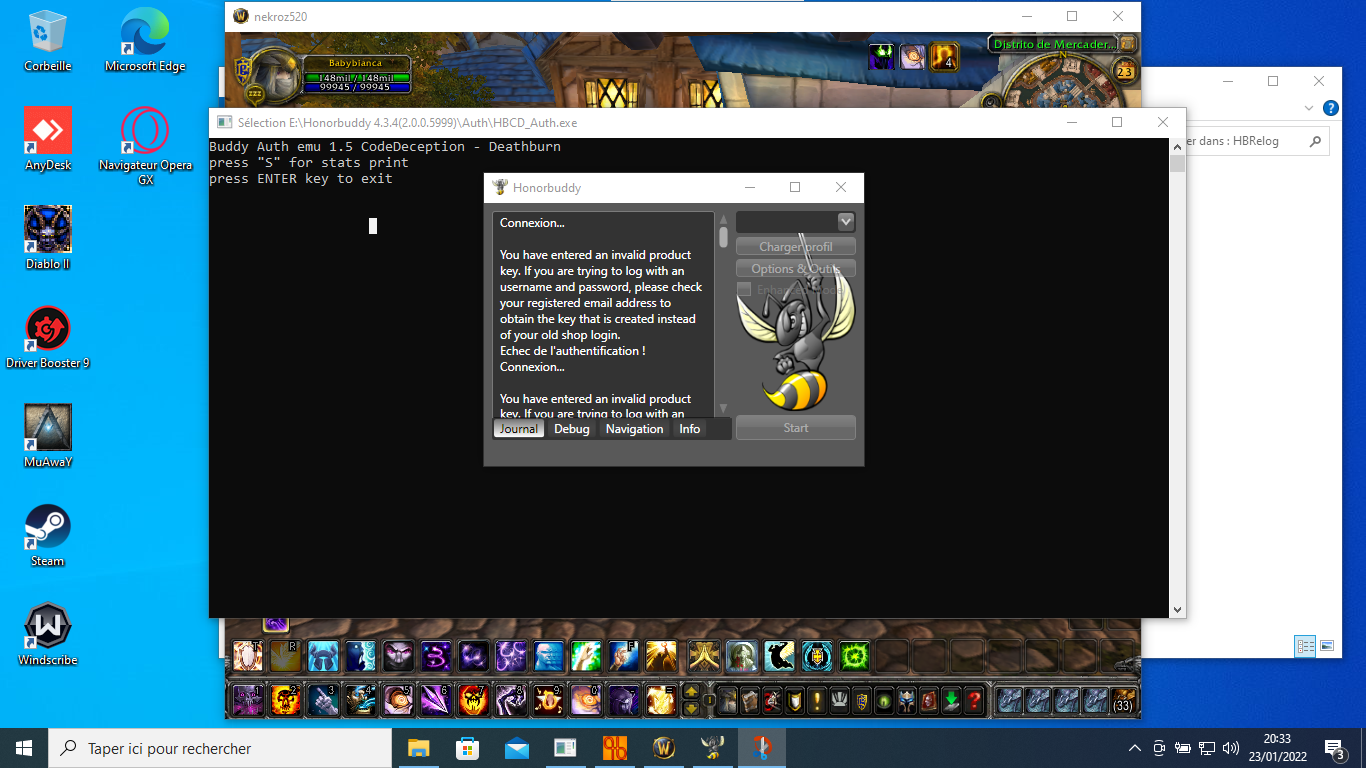This screenshot has width=1366, height=768.
Task: Switch Explorer to large icons view
Action: 1327,646
